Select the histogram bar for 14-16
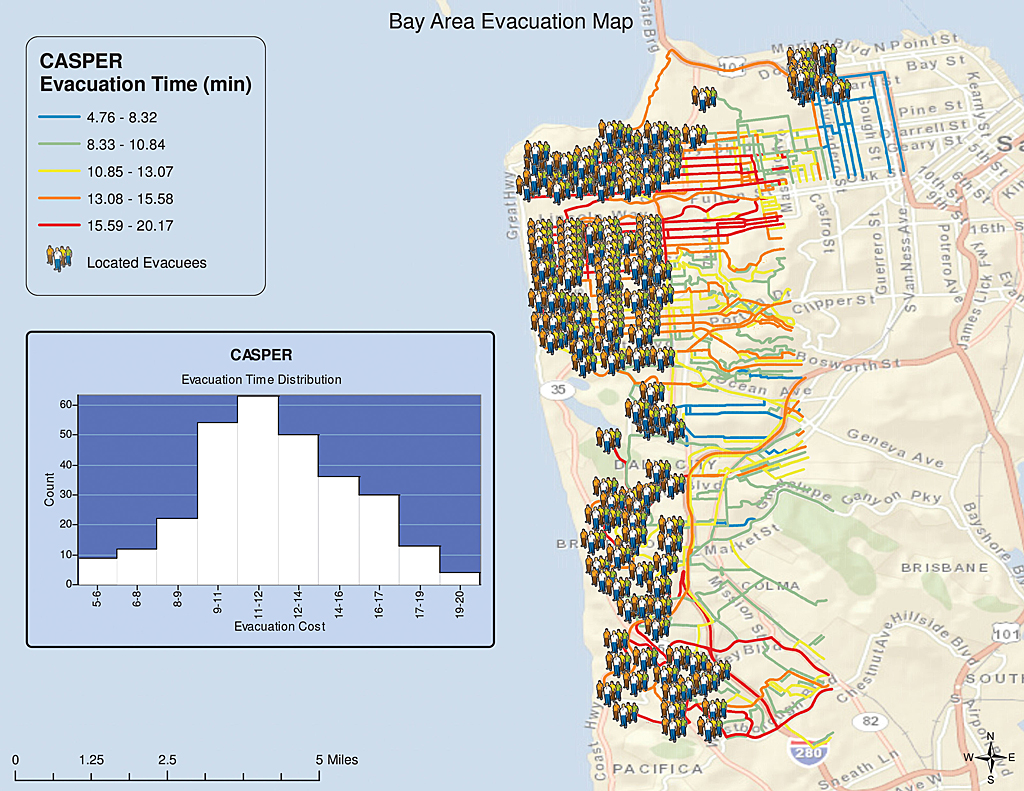The image size is (1024, 791). [339, 530]
